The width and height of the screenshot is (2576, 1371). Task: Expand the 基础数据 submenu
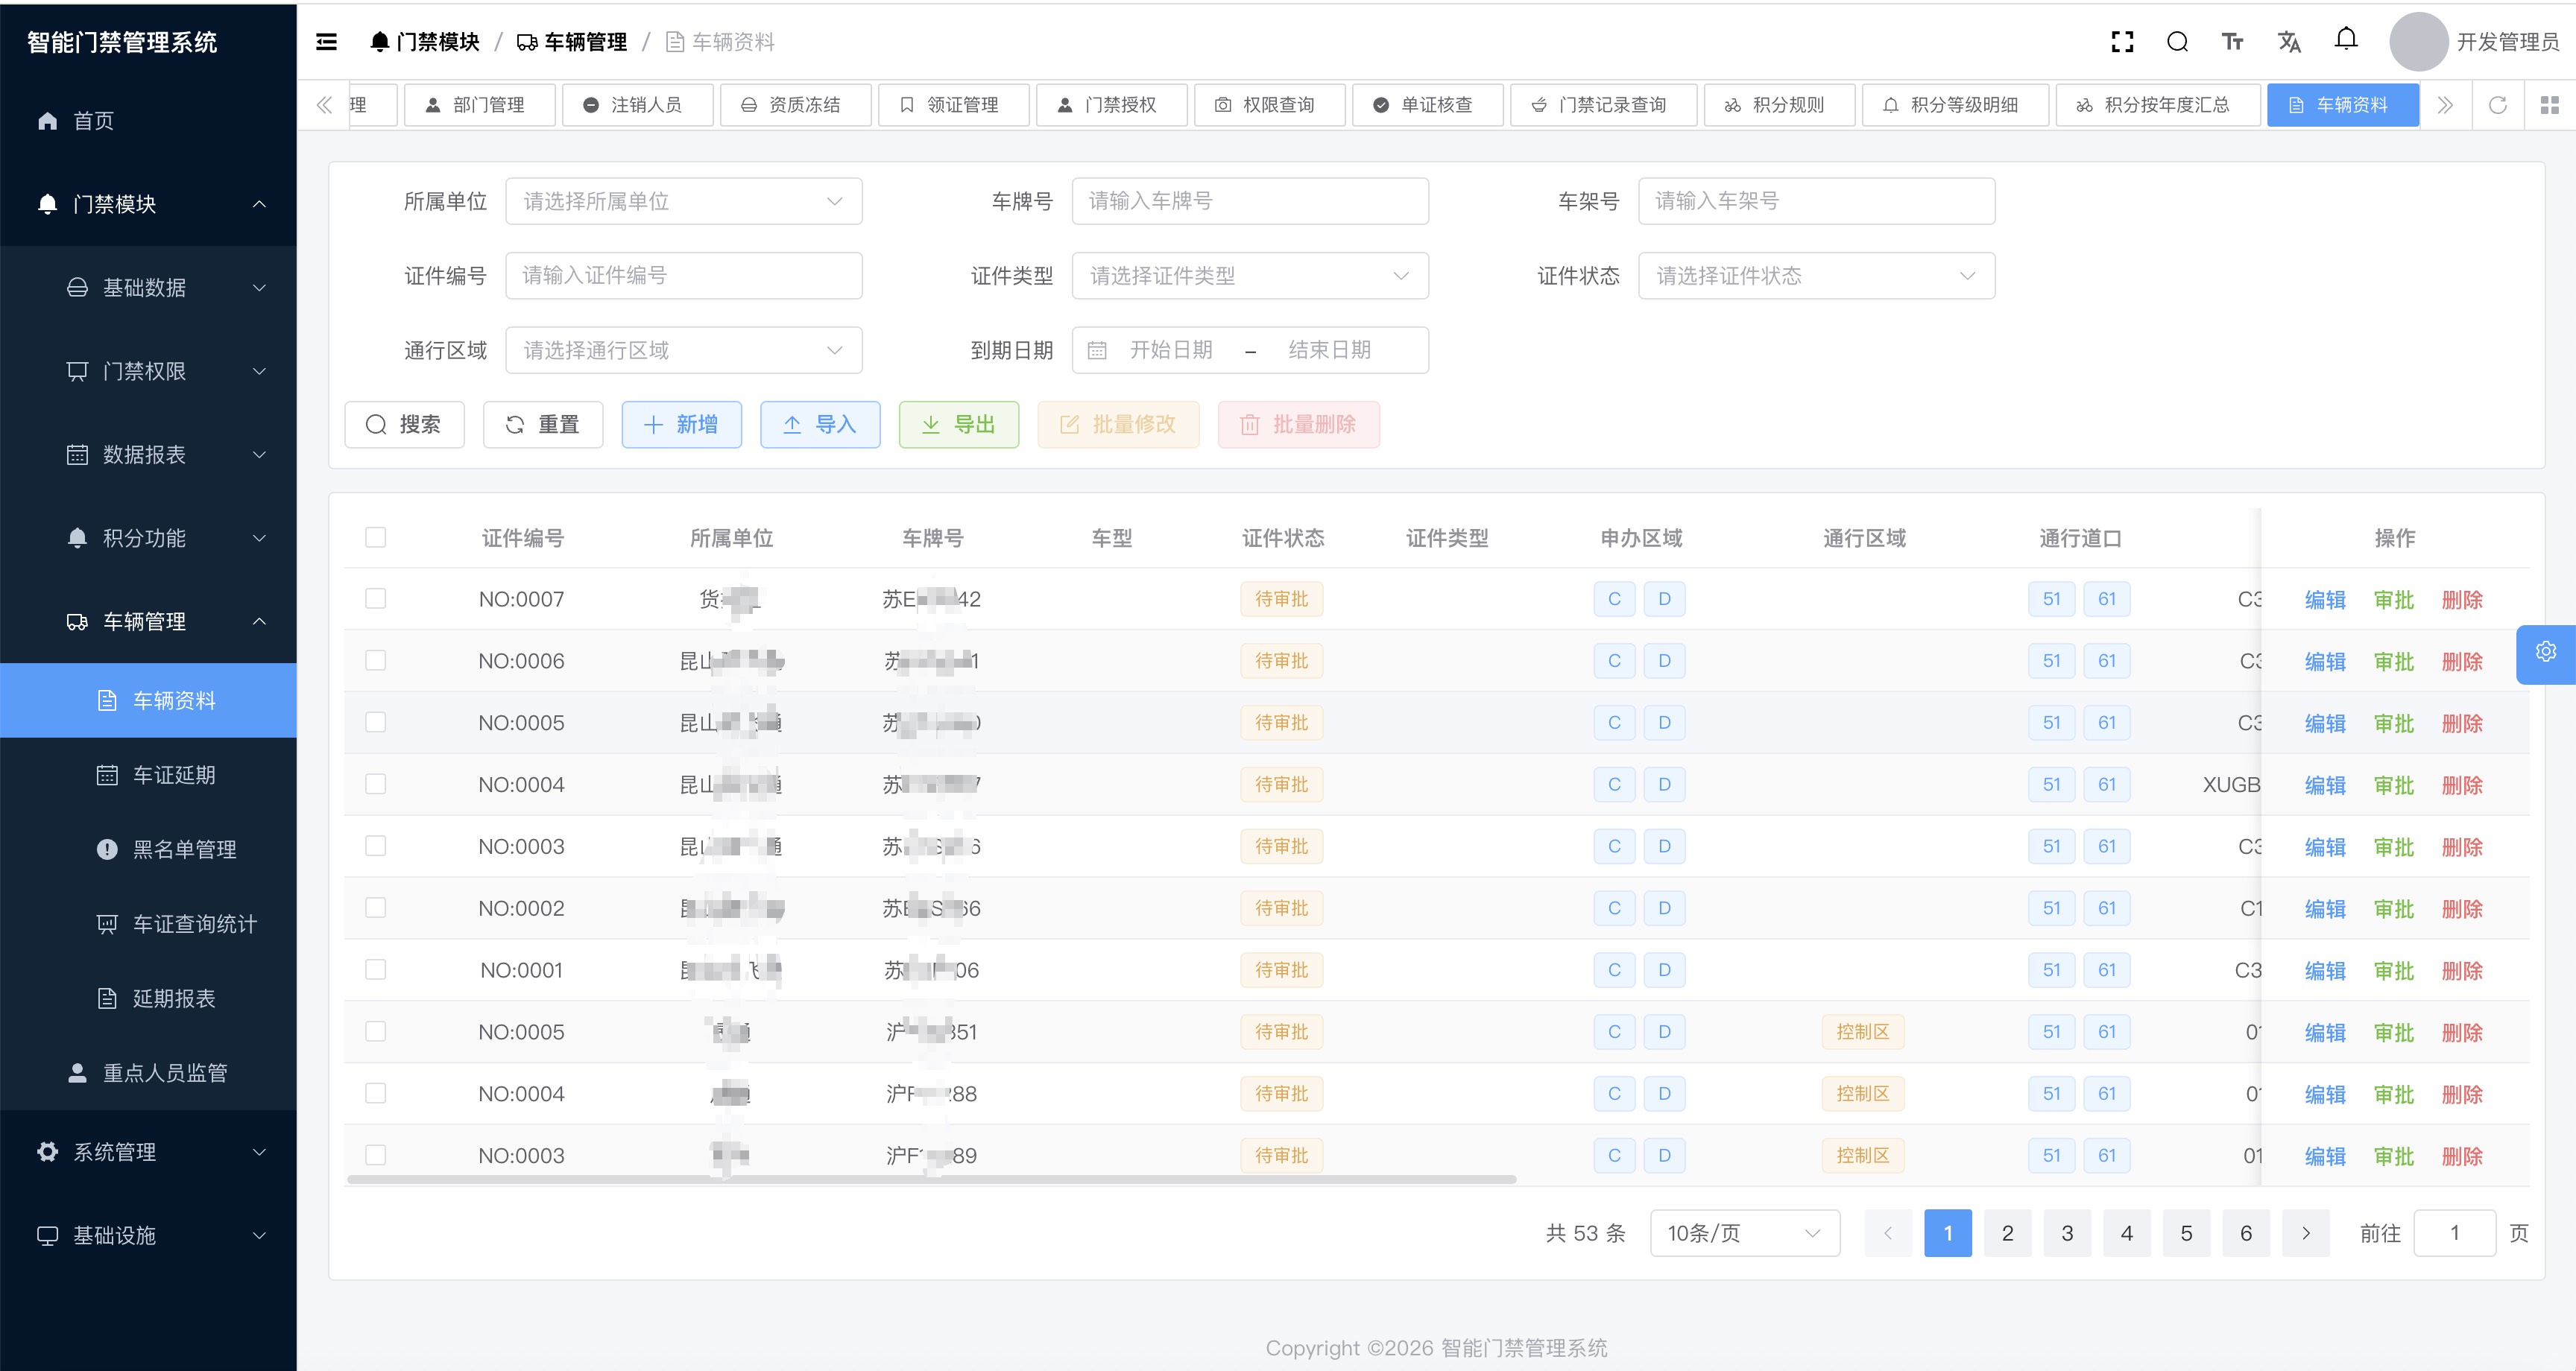[148, 288]
